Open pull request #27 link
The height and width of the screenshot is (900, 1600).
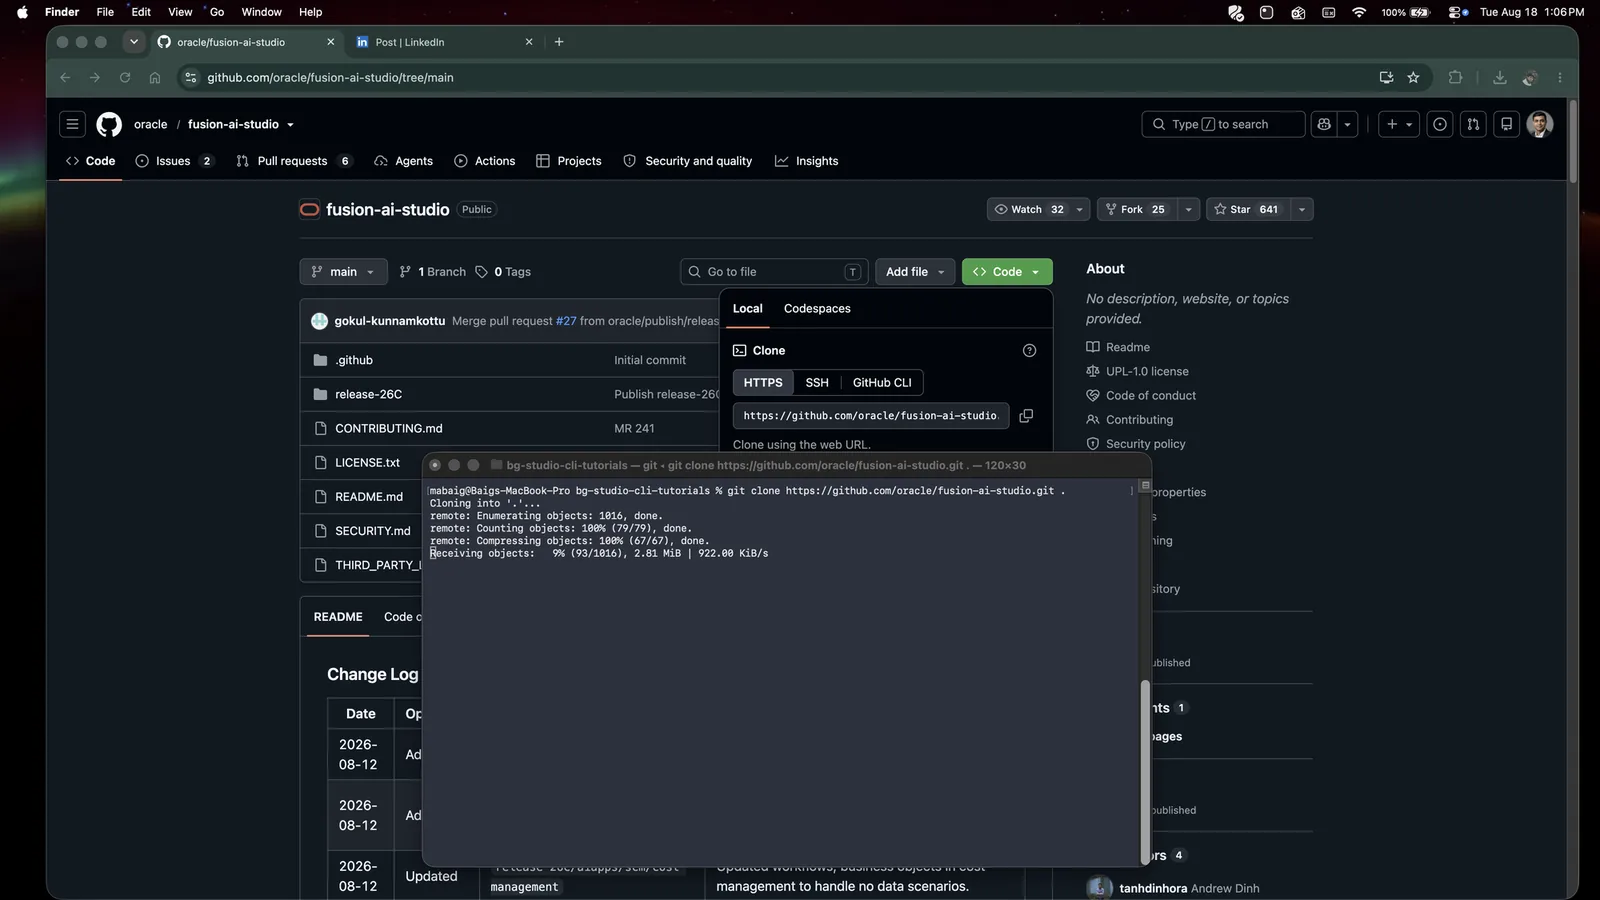click(566, 321)
